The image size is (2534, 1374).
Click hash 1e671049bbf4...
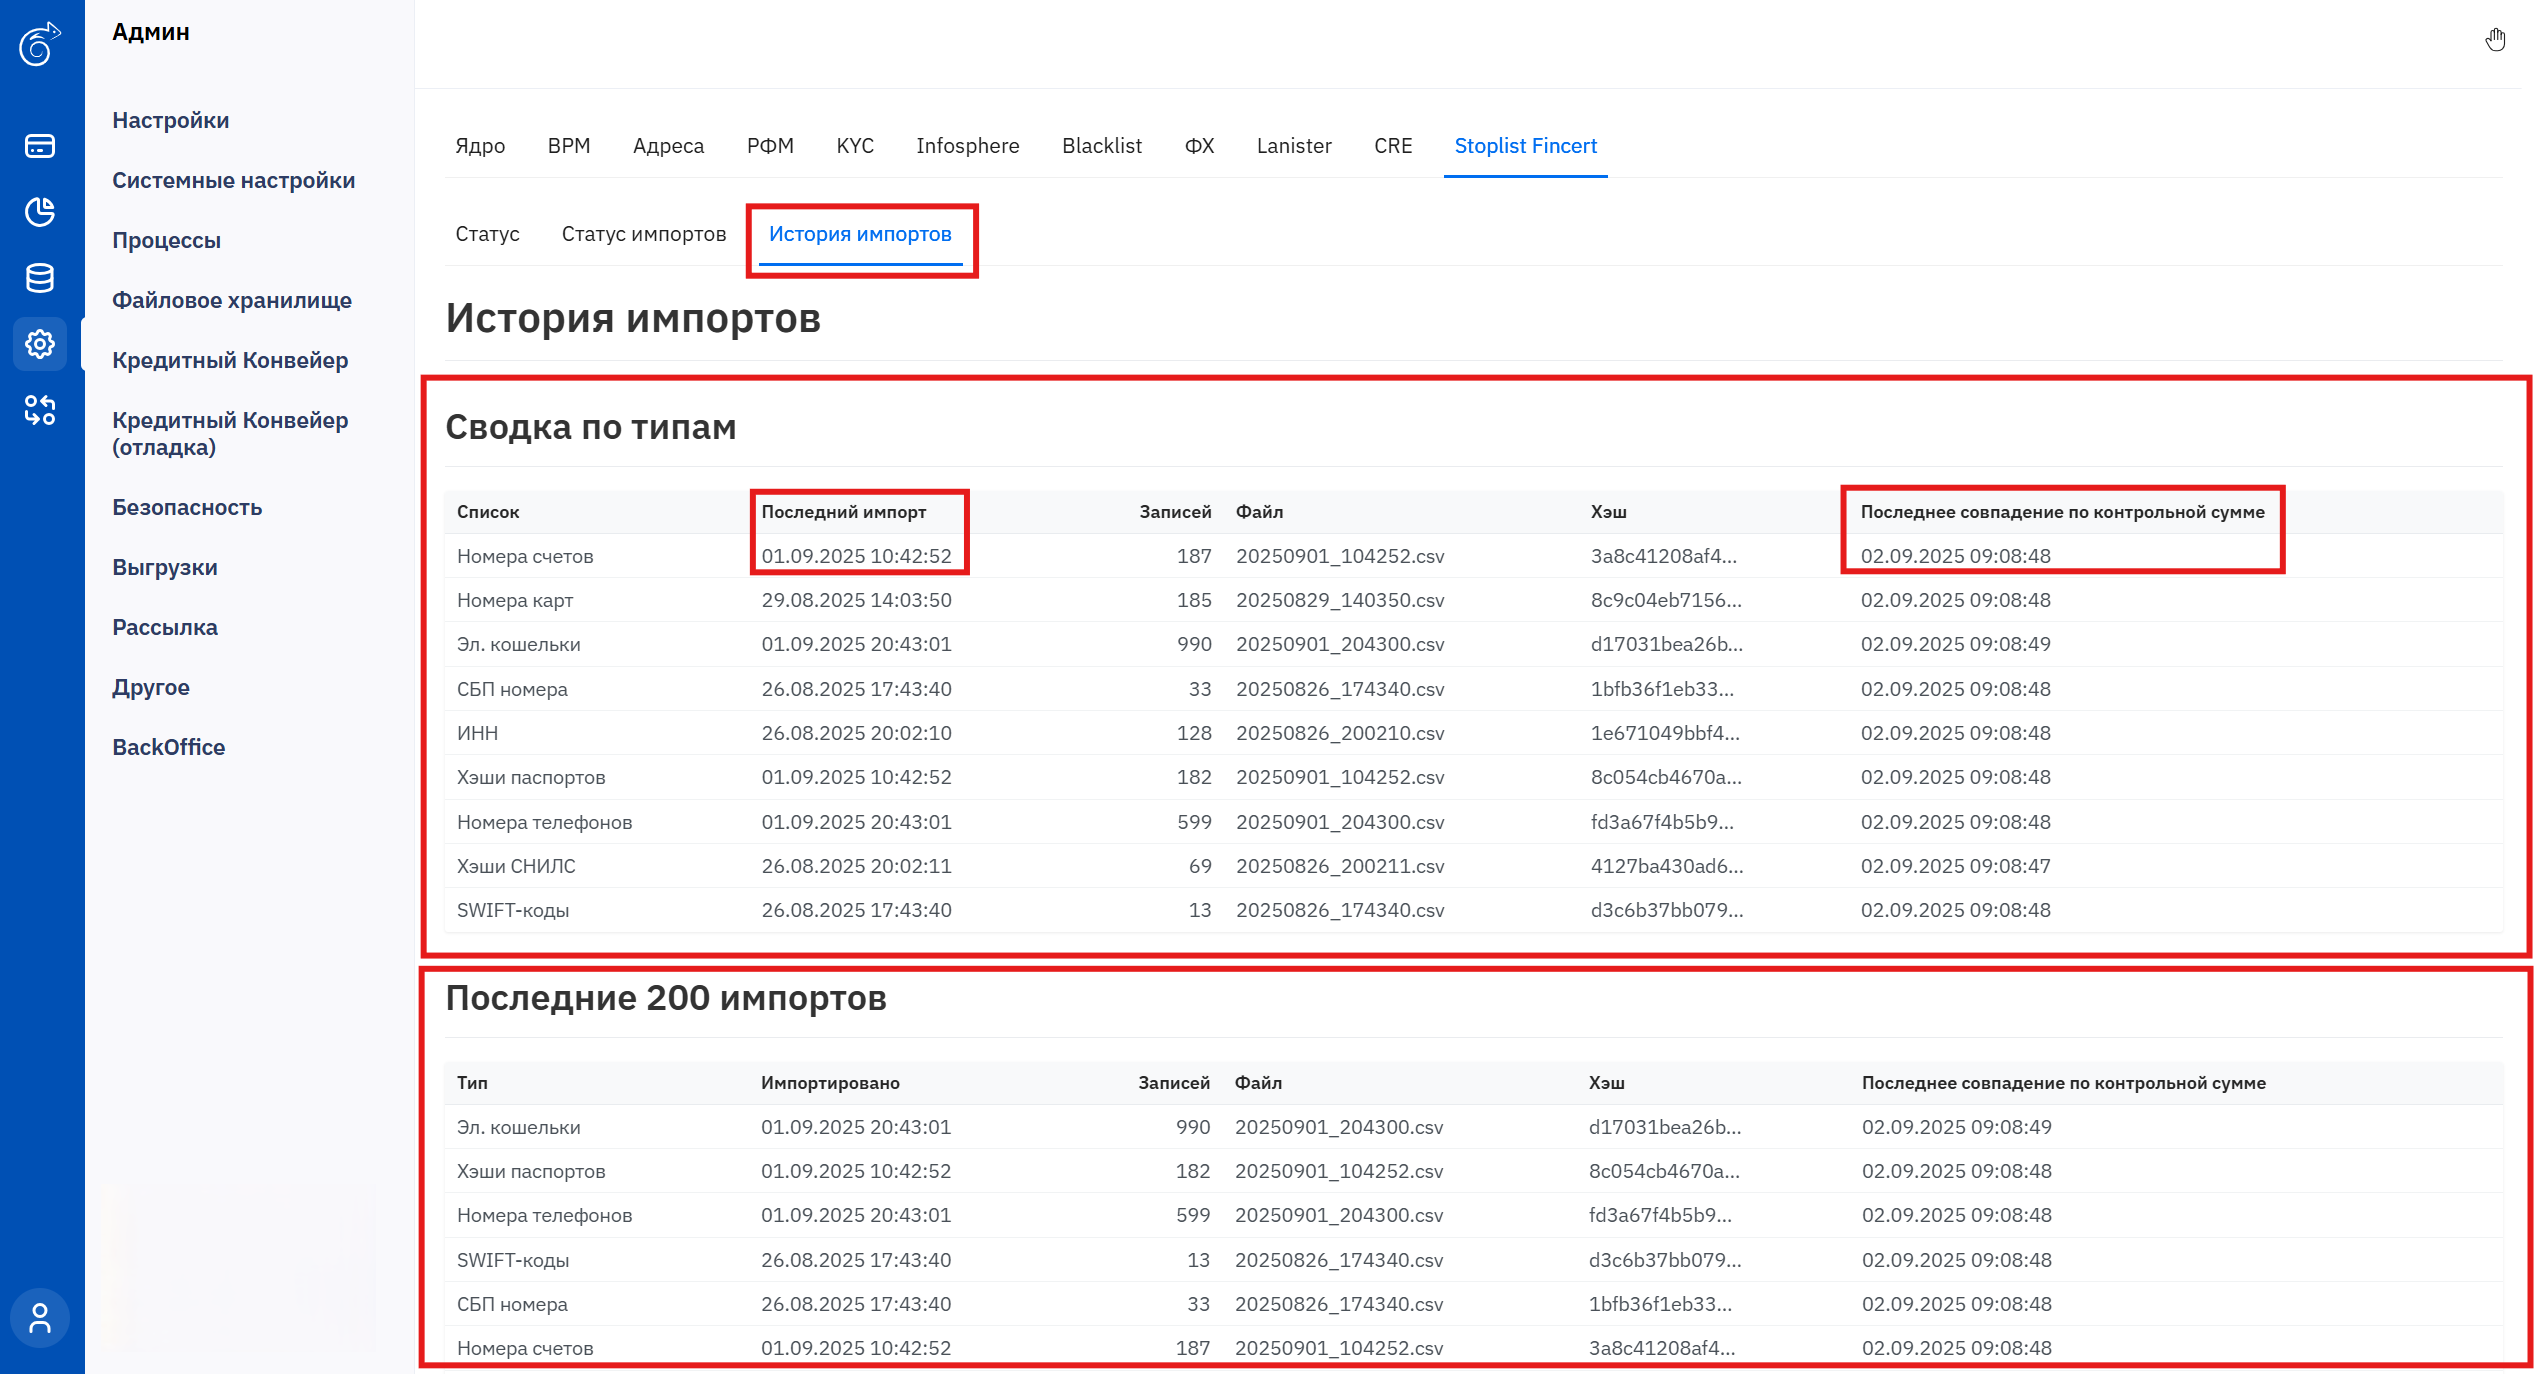click(x=1665, y=733)
